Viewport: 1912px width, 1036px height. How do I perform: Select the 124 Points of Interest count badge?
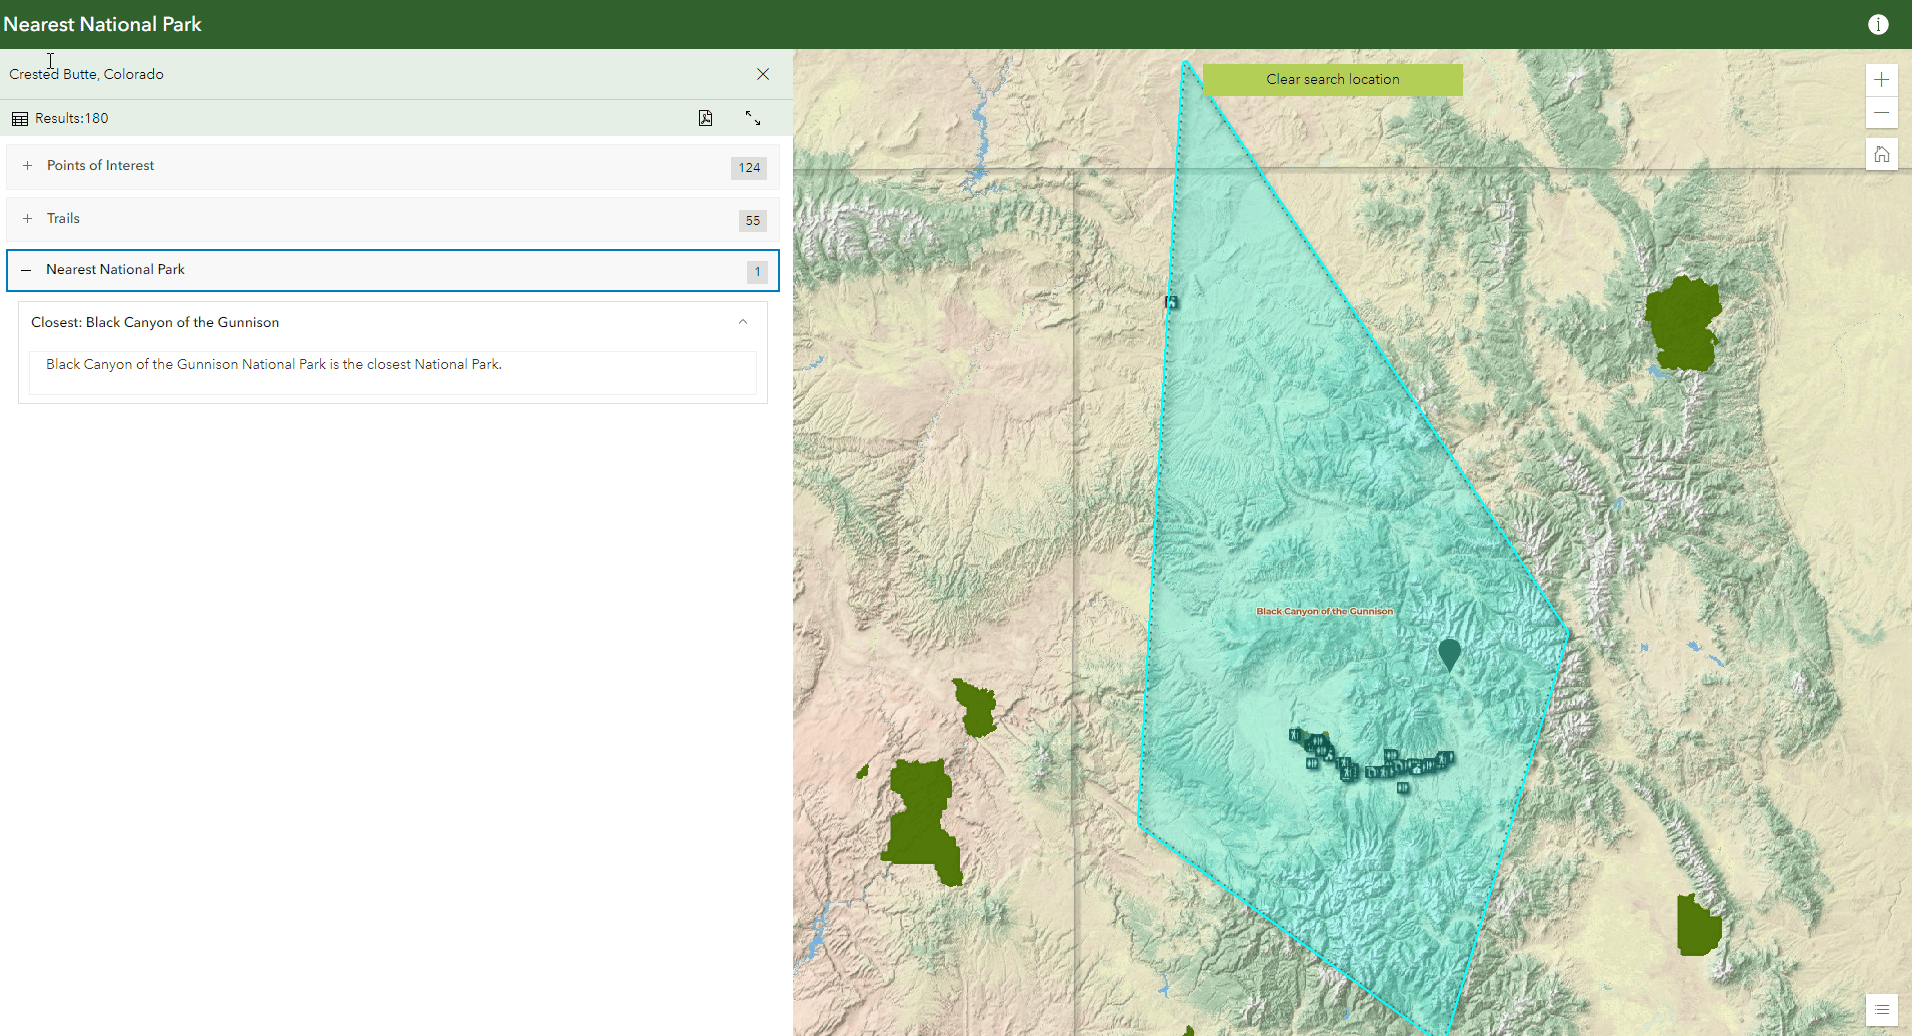click(x=748, y=167)
